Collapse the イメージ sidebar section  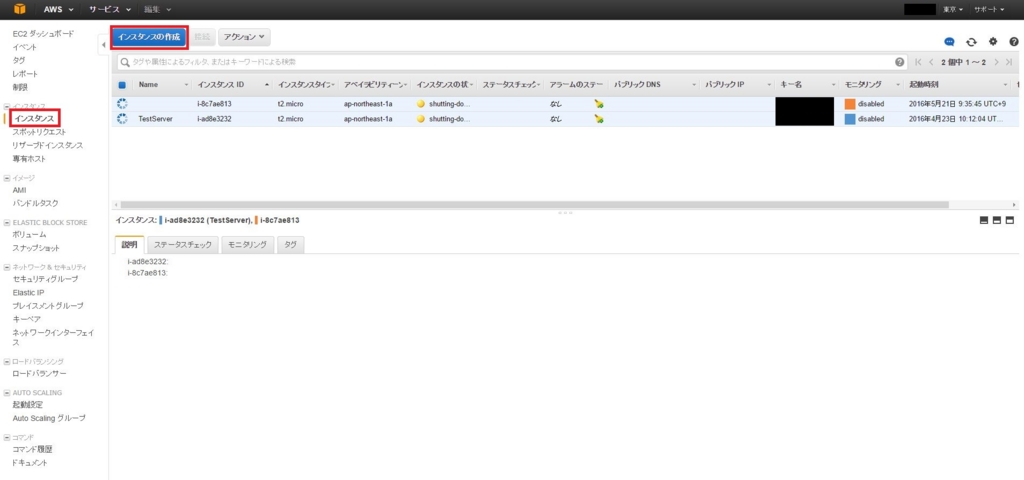point(7,178)
